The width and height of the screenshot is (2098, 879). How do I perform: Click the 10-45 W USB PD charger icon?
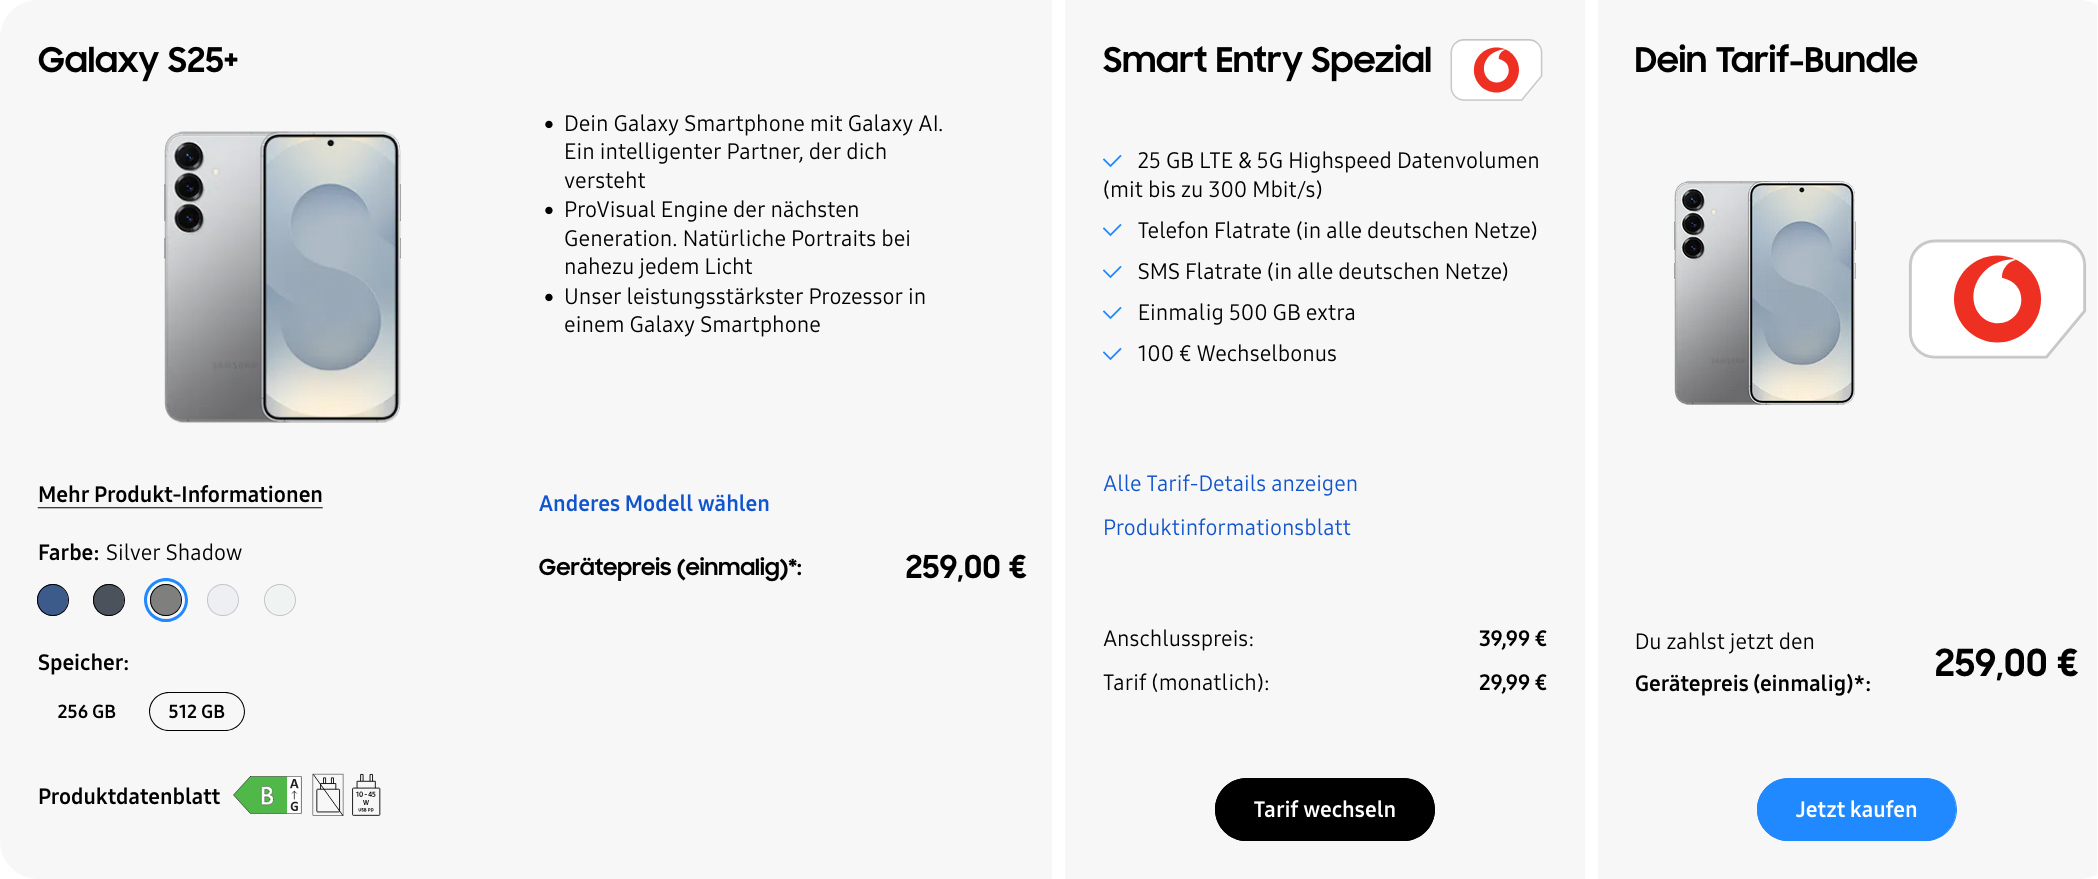pos(366,796)
